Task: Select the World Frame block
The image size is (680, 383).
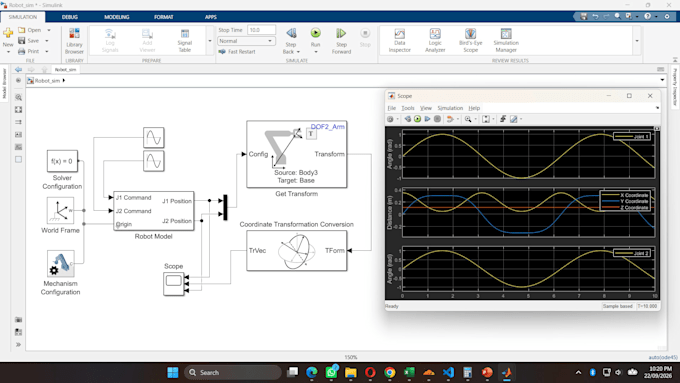Action: tap(60, 211)
